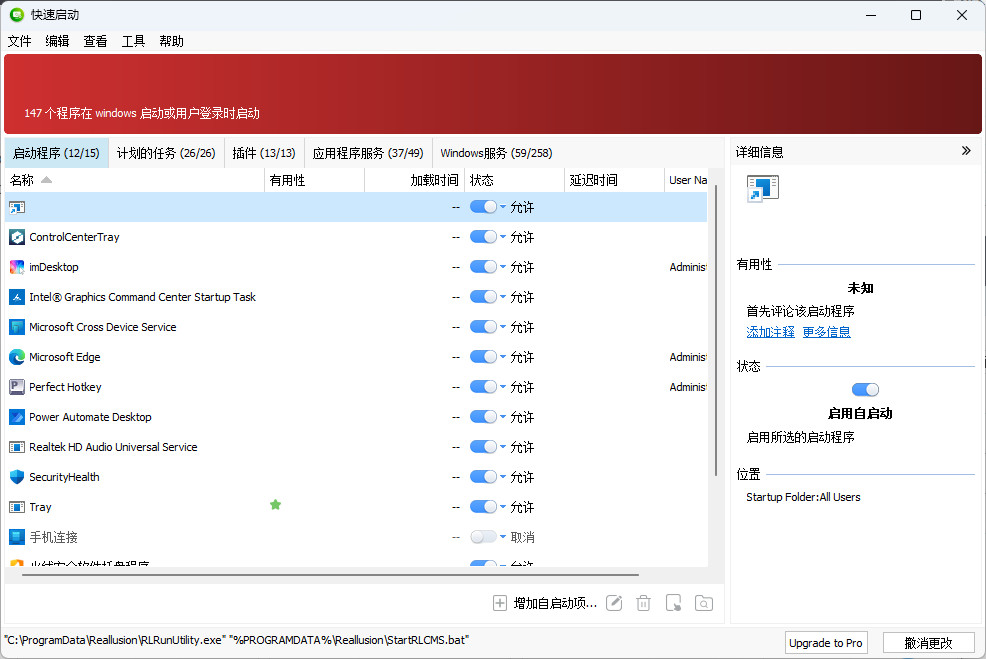The image size is (986, 659).
Task: Open status dropdown arrow for SecurityHealth
Action: tap(503, 477)
